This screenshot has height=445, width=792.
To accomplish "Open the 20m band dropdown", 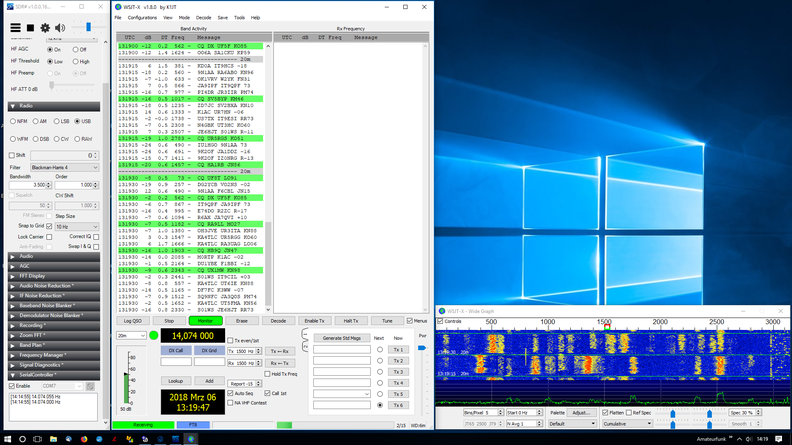I will point(131,336).
